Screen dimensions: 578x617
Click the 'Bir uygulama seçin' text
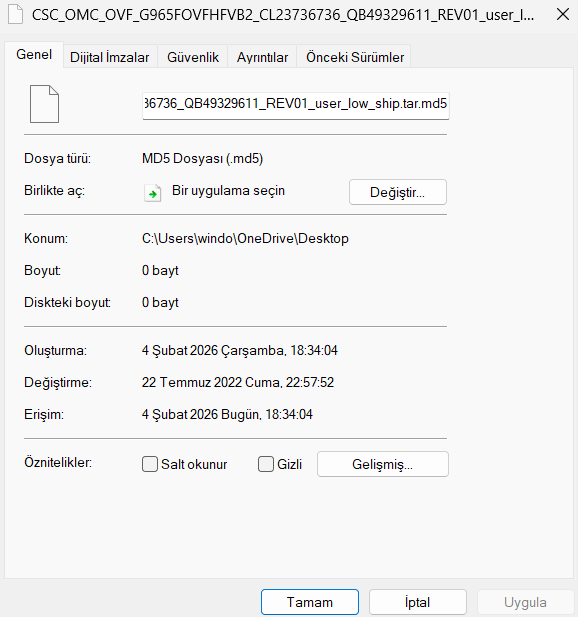[x=228, y=191]
